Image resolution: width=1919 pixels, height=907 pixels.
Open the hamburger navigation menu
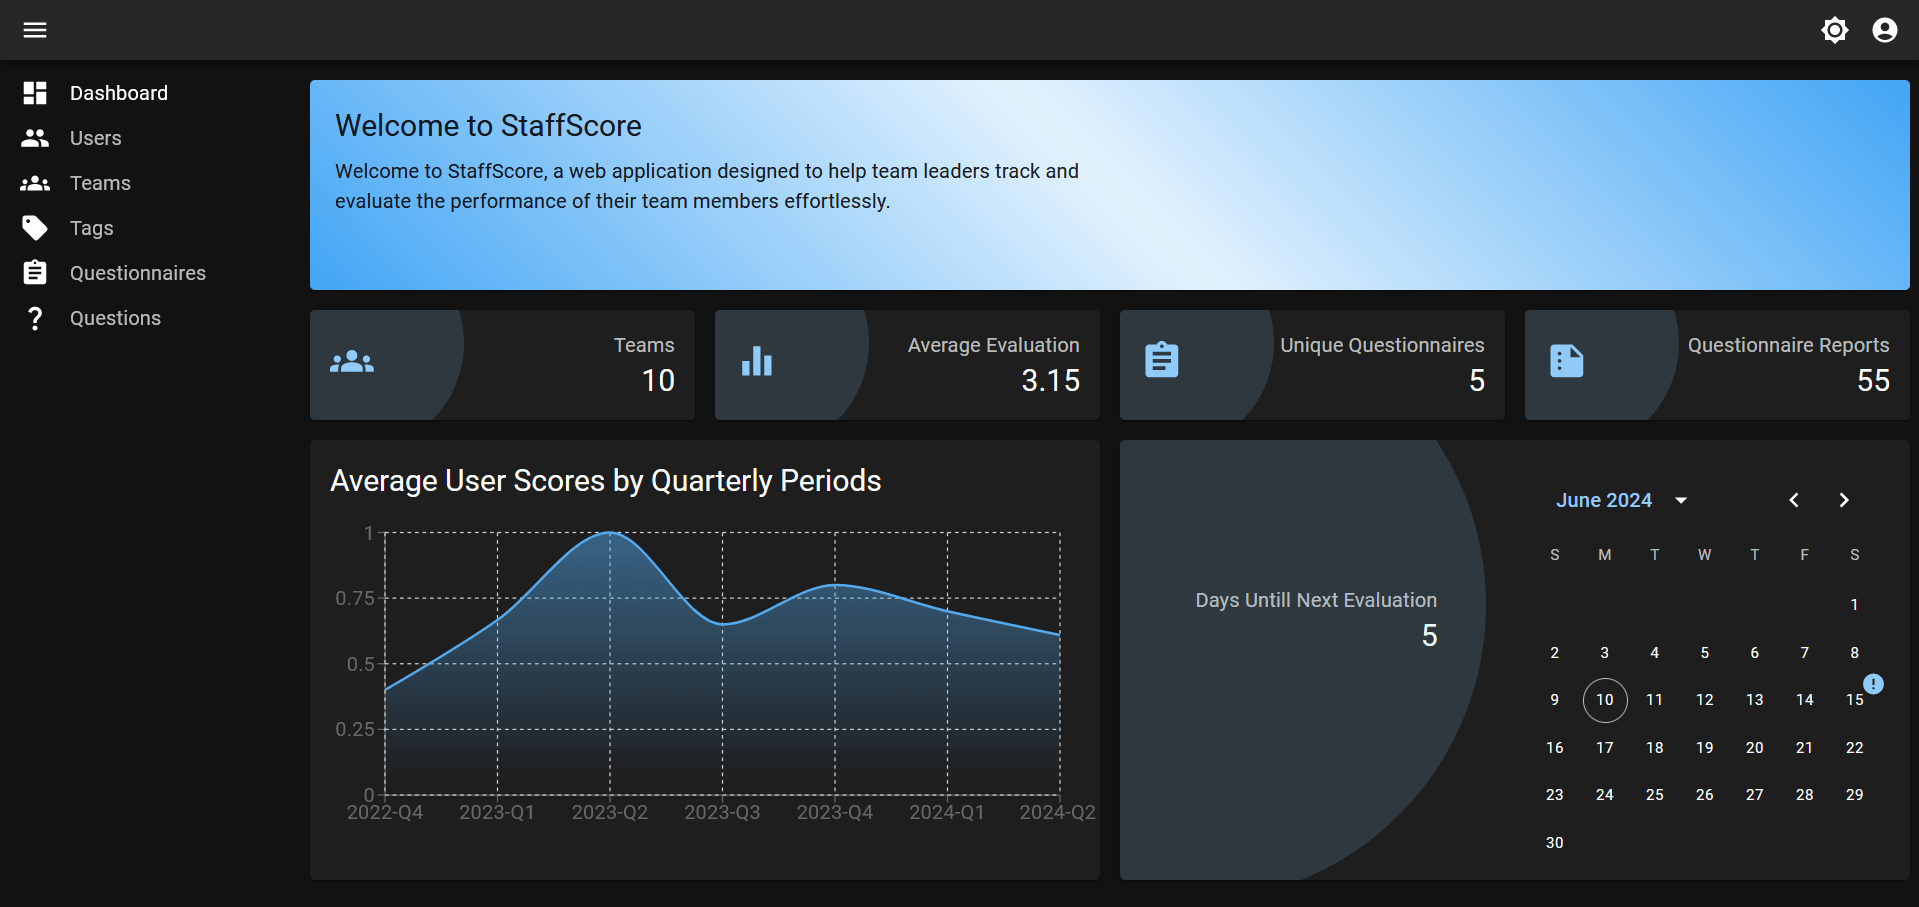[35, 30]
